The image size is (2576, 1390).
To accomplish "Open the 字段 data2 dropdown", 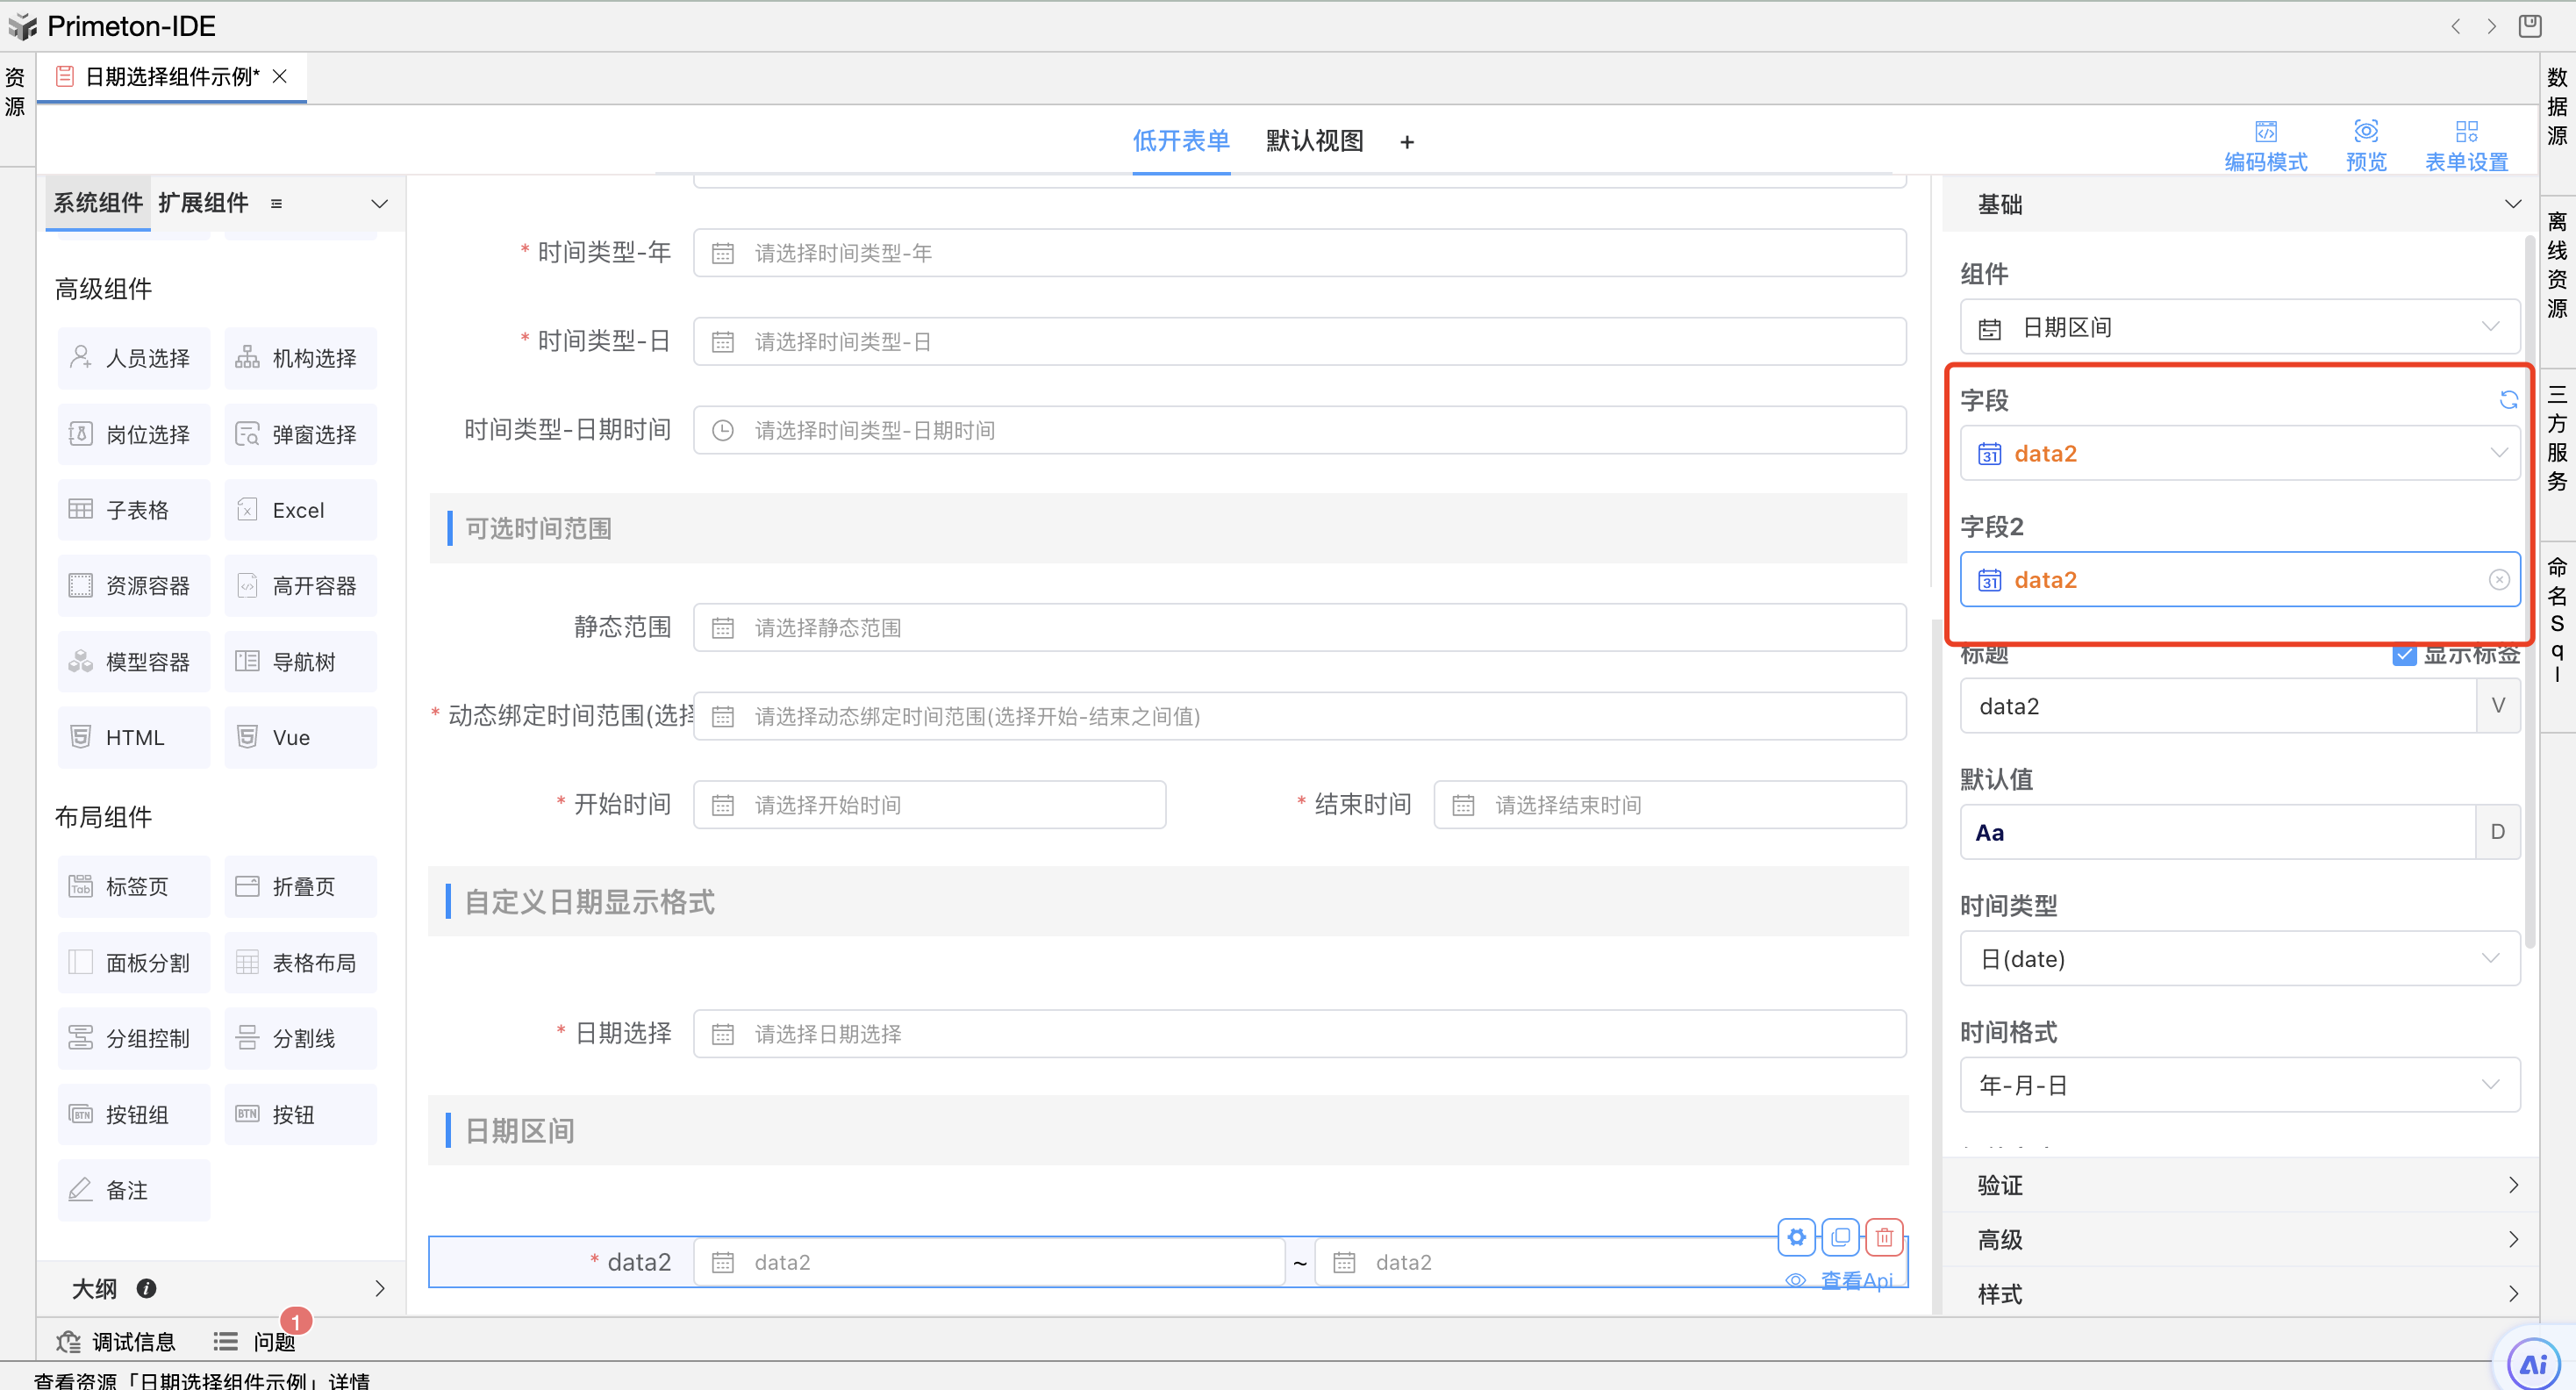I will coord(2239,453).
